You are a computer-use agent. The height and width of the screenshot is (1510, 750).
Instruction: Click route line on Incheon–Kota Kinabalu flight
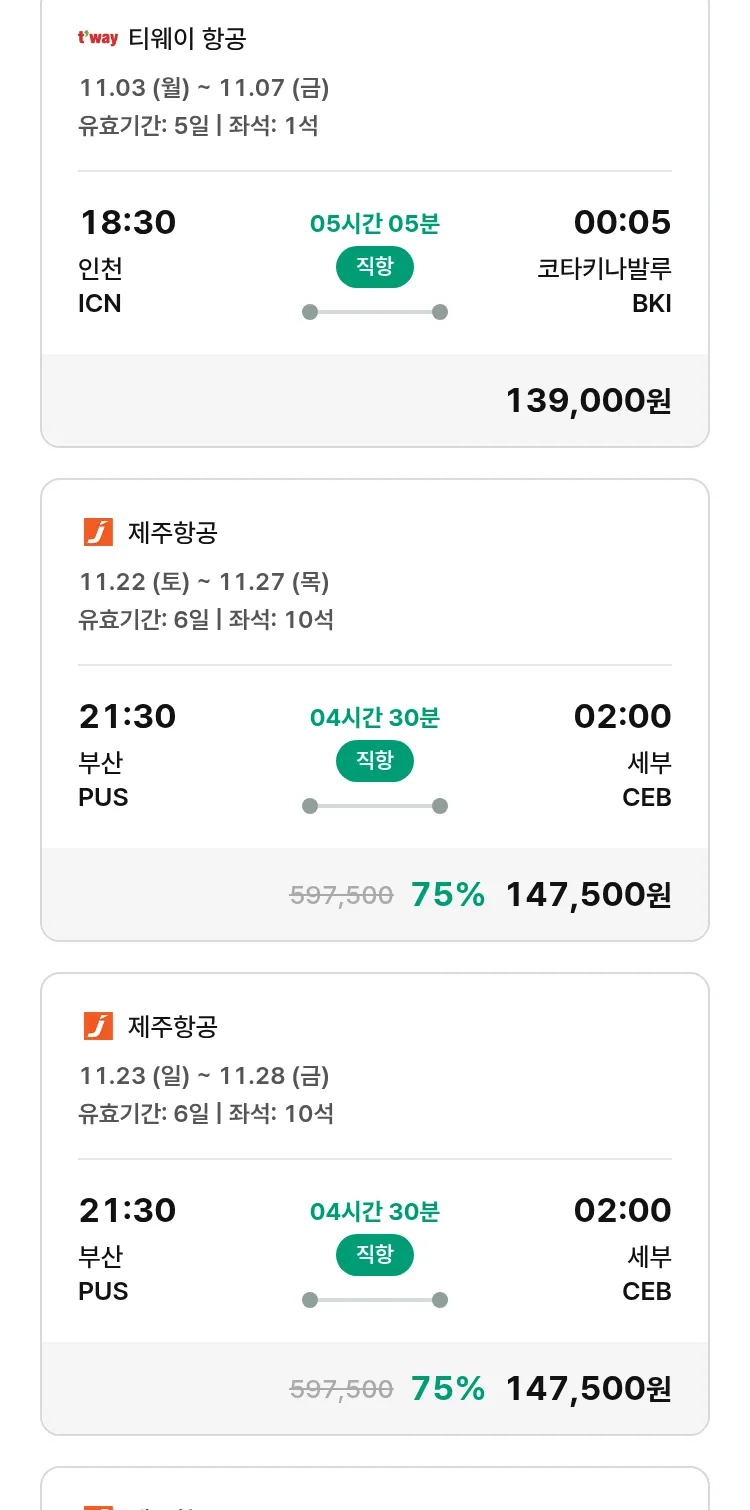[x=374, y=312]
